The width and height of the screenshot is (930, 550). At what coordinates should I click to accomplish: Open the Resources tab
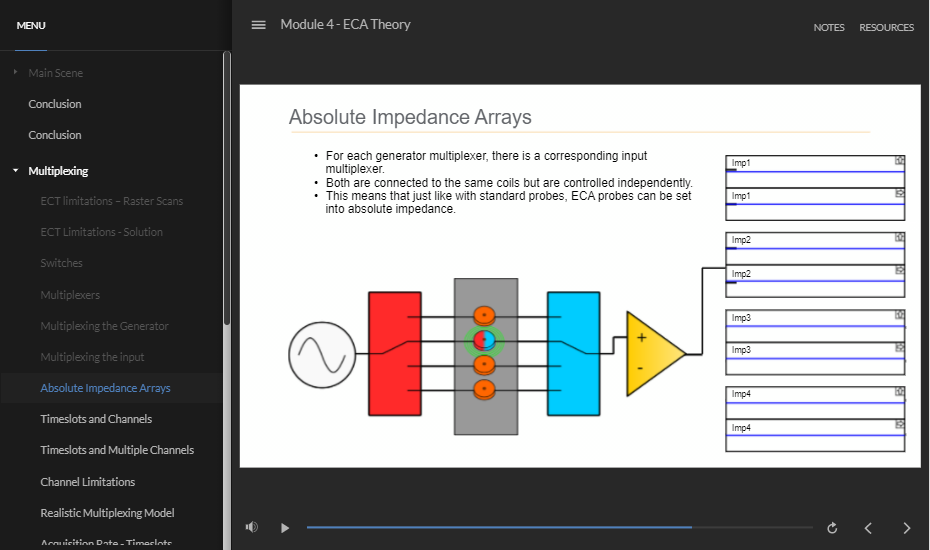886,28
